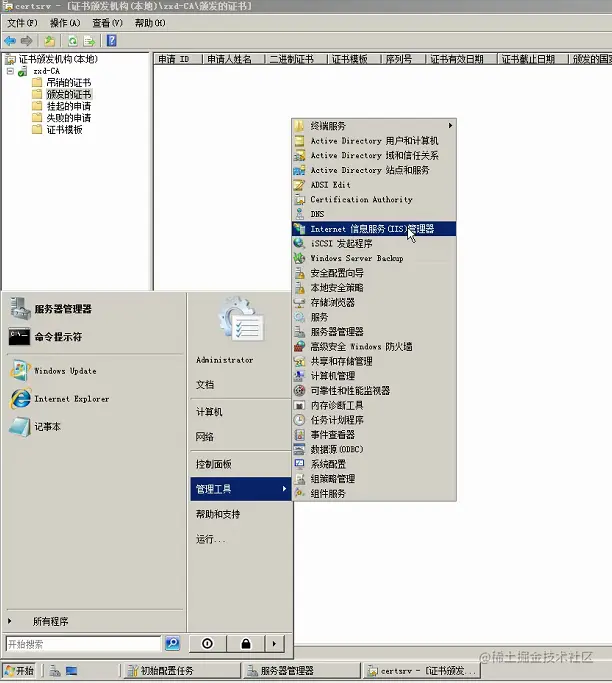Open 事件查看器
The image size is (612, 683).
click(374, 435)
